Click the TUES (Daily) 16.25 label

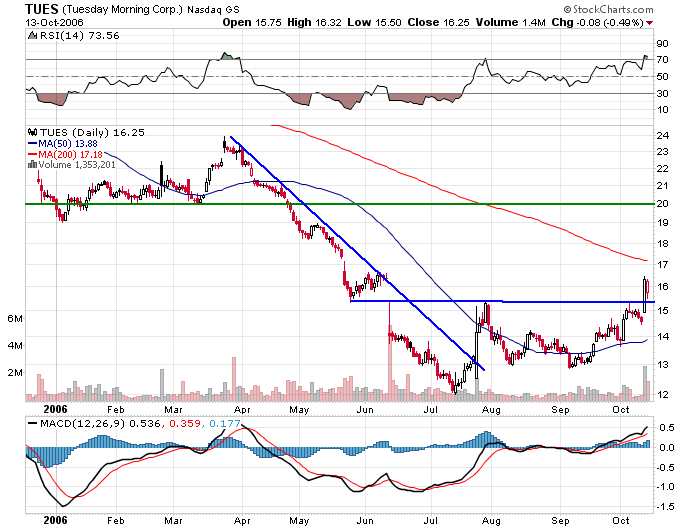(x=92, y=132)
